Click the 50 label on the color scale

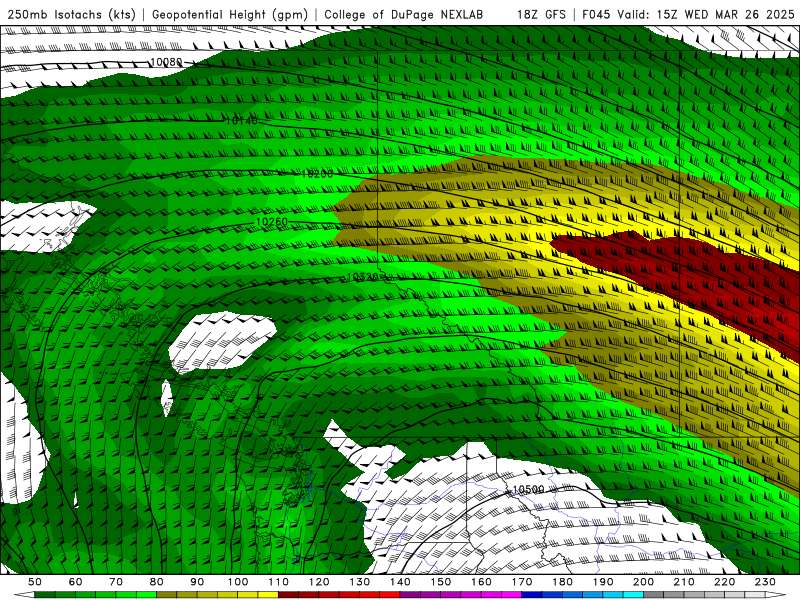point(35,582)
